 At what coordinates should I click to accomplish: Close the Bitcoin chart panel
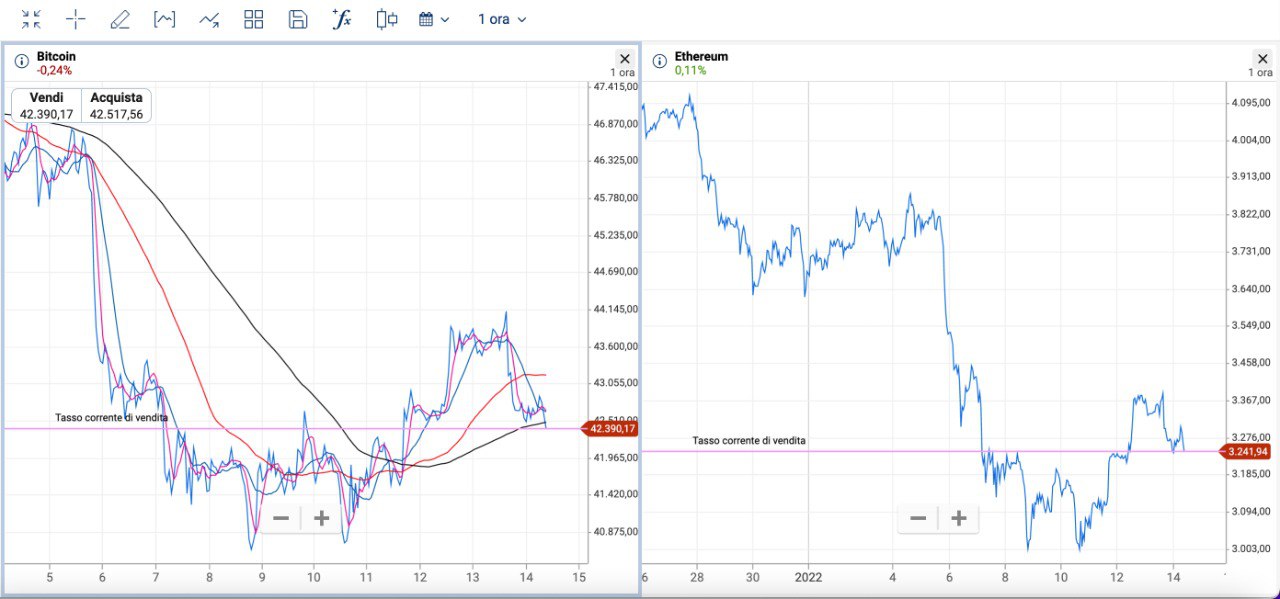(x=625, y=59)
